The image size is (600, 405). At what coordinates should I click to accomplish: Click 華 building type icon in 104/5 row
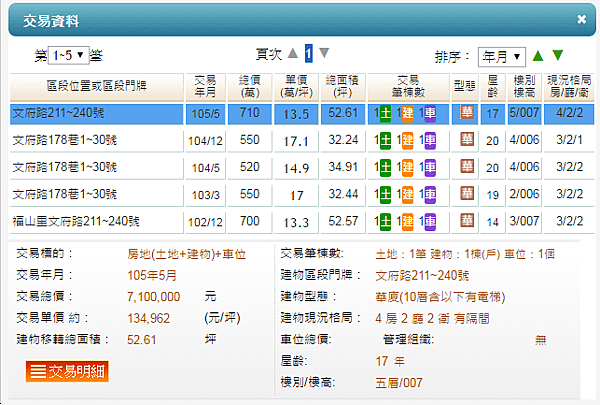point(467,167)
